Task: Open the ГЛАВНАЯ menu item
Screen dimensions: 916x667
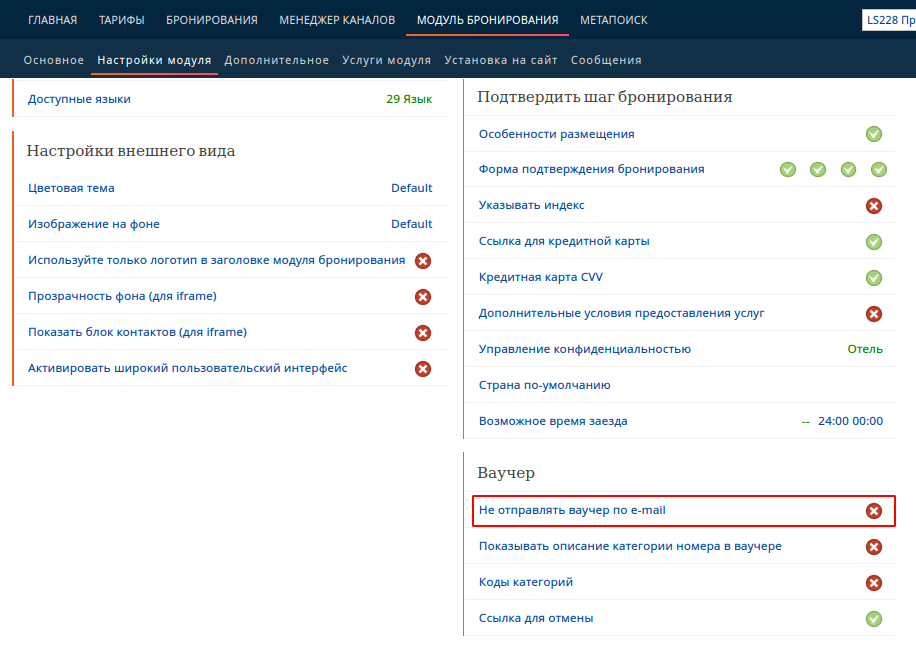Action: coord(53,20)
